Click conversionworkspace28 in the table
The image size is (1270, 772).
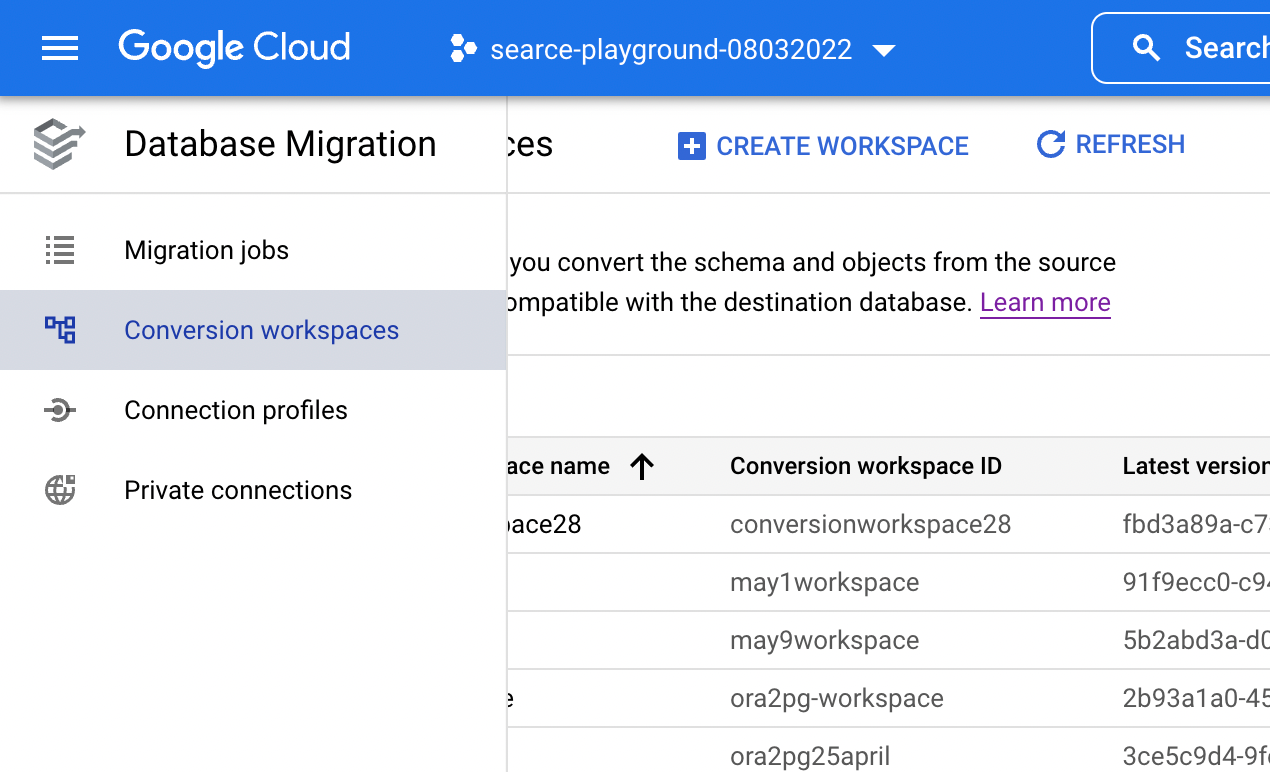click(870, 523)
